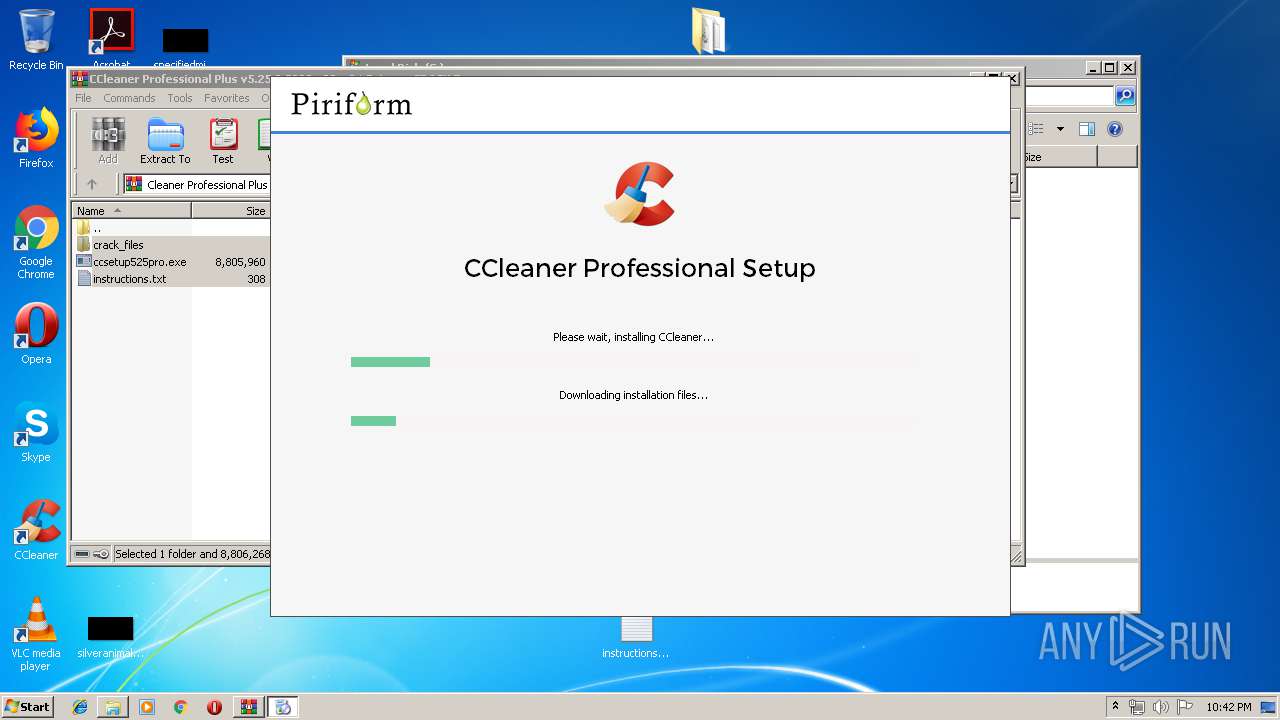Click the CCleaner Professional Setup heading

coord(640,268)
